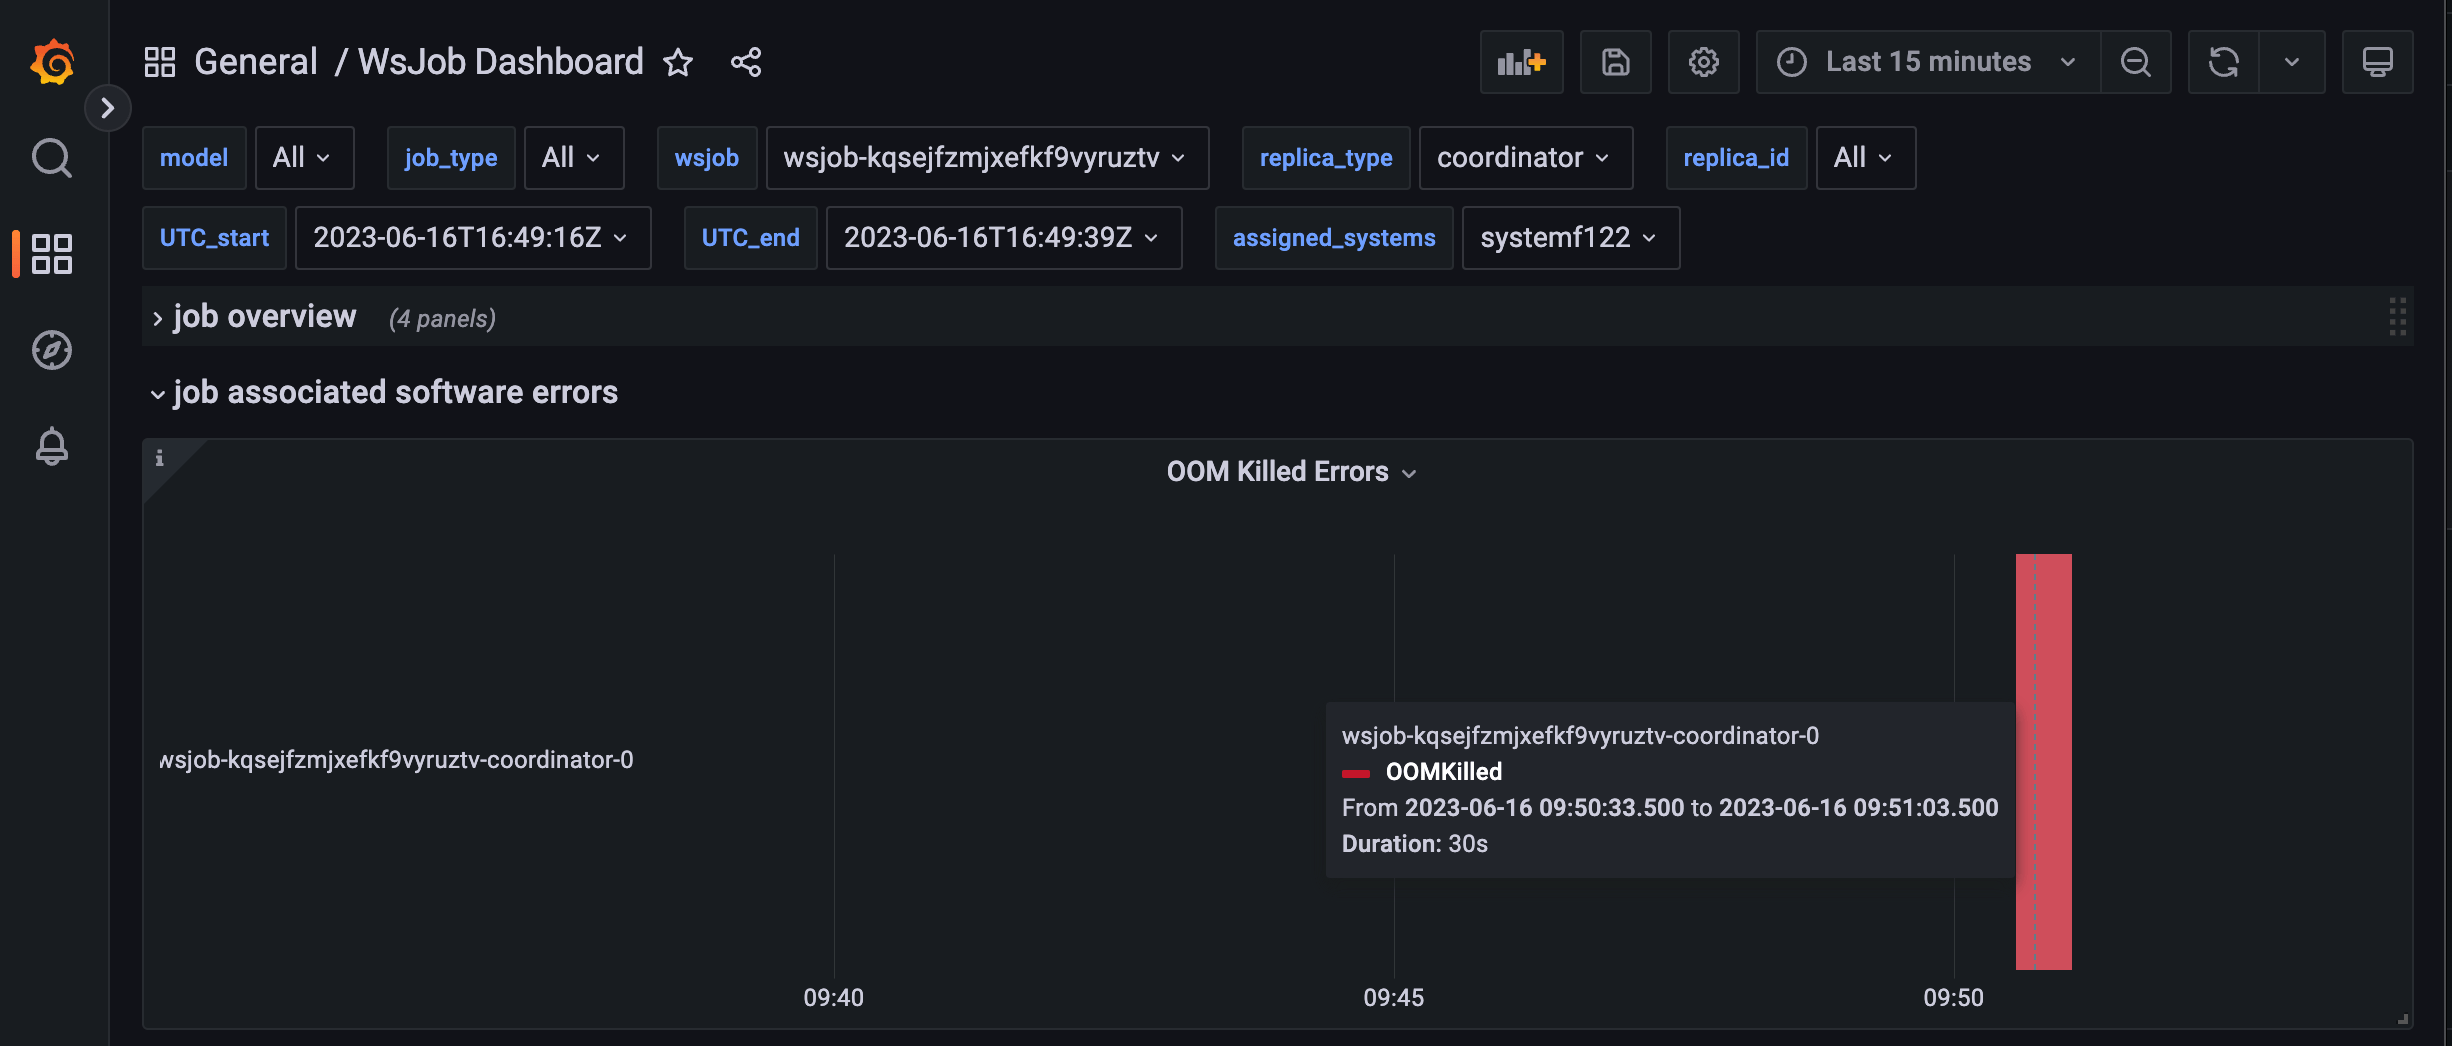Screen dimensions: 2452x1046
Task: Cycle view mode with monitor icon
Action: (2377, 62)
